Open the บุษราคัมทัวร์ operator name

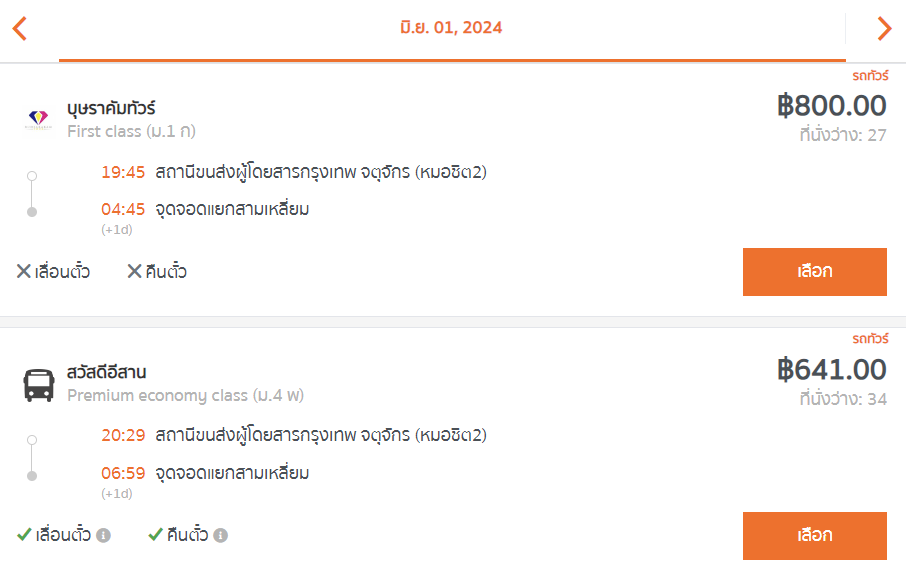pyautogui.click(x=111, y=108)
